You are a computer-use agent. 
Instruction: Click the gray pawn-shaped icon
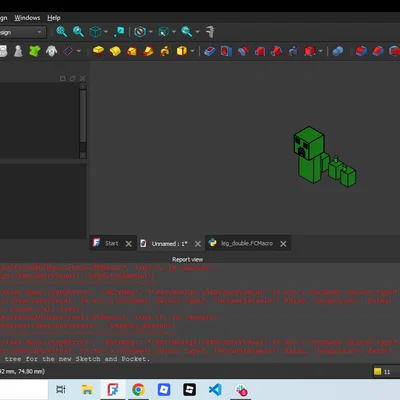coord(18,51)
